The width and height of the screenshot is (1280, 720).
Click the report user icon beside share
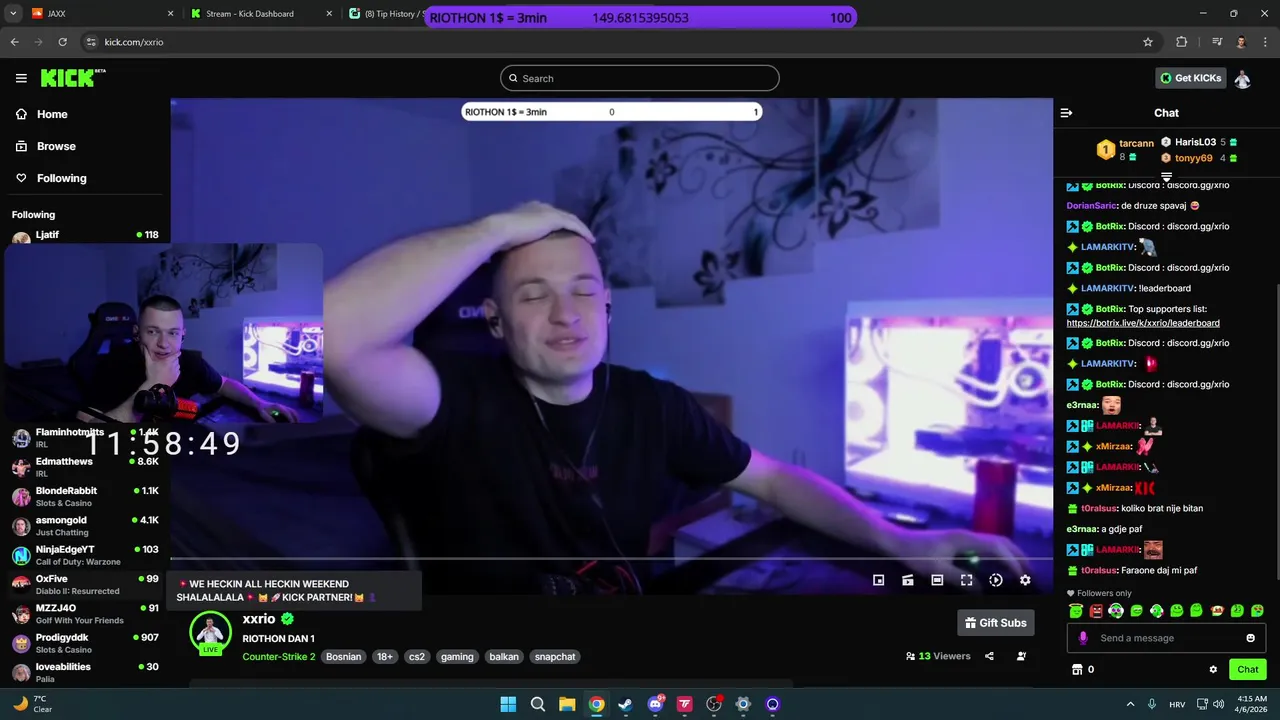coord(1021,656)
